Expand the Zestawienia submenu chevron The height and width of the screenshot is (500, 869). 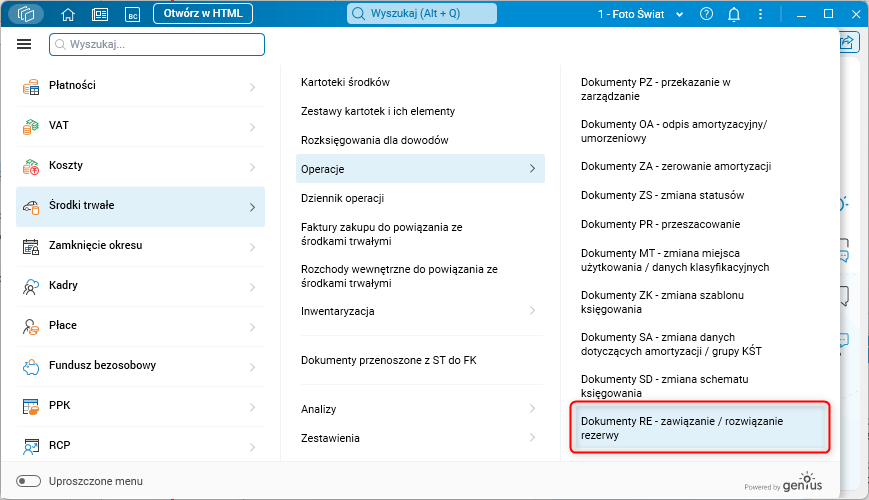(x=532, y=437)
